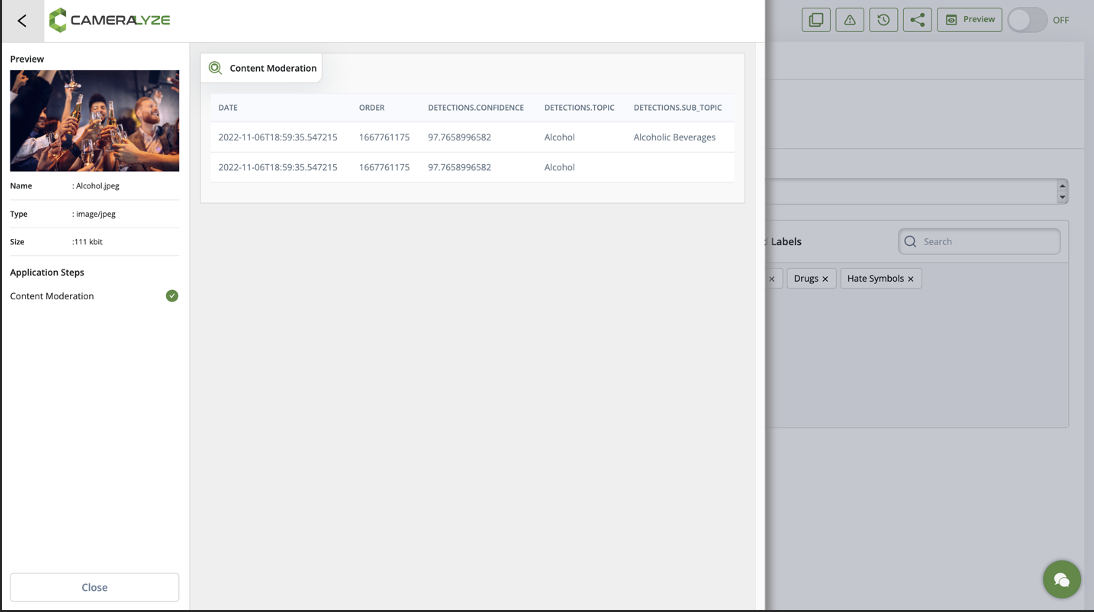
Task: Click the file name Alcohol.jpeg
Action: (x=98, y=186)
